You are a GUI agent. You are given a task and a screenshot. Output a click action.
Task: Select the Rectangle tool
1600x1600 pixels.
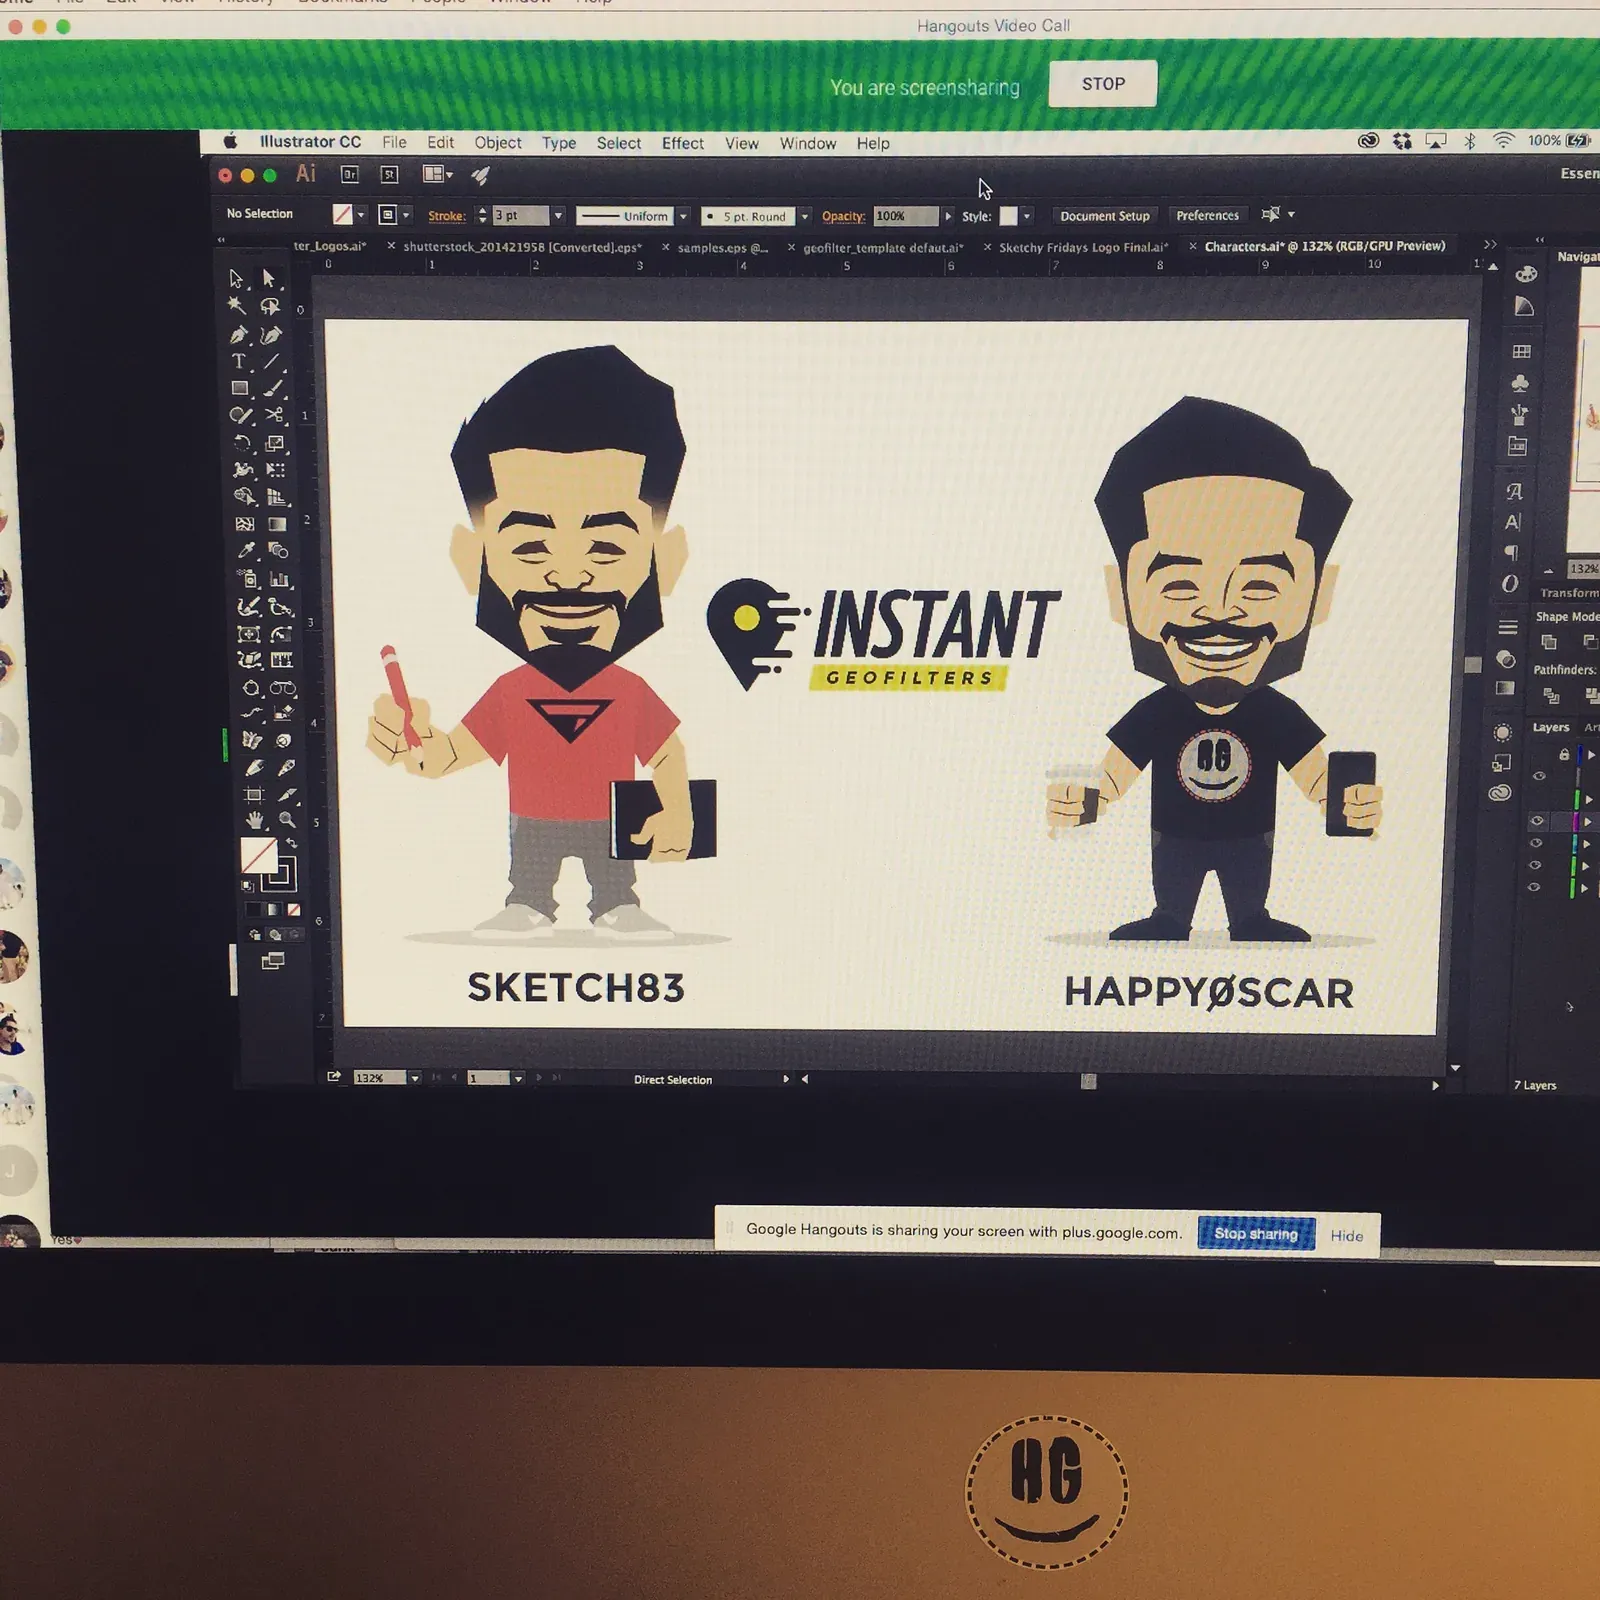click(x=240, y=388)
